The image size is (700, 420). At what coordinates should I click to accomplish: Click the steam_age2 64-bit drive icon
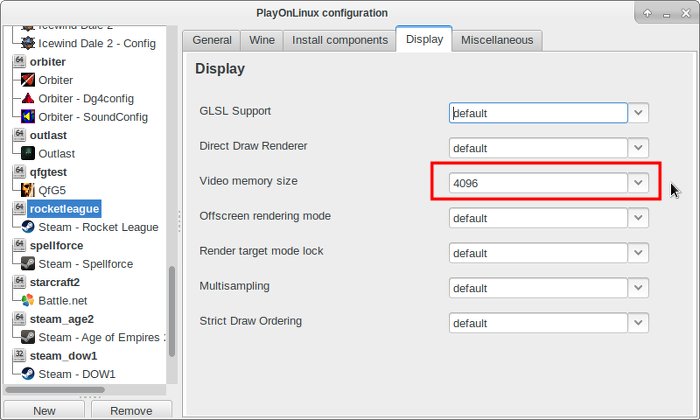coord(19,319)
